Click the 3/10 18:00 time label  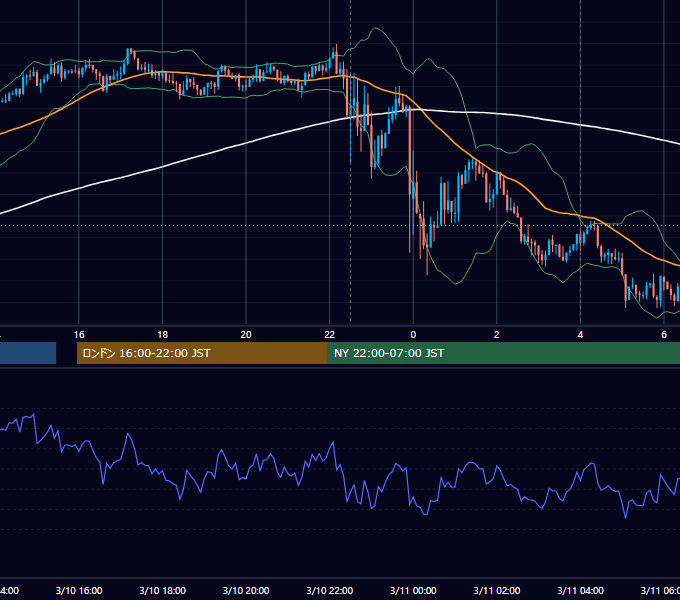pos(163,590)
